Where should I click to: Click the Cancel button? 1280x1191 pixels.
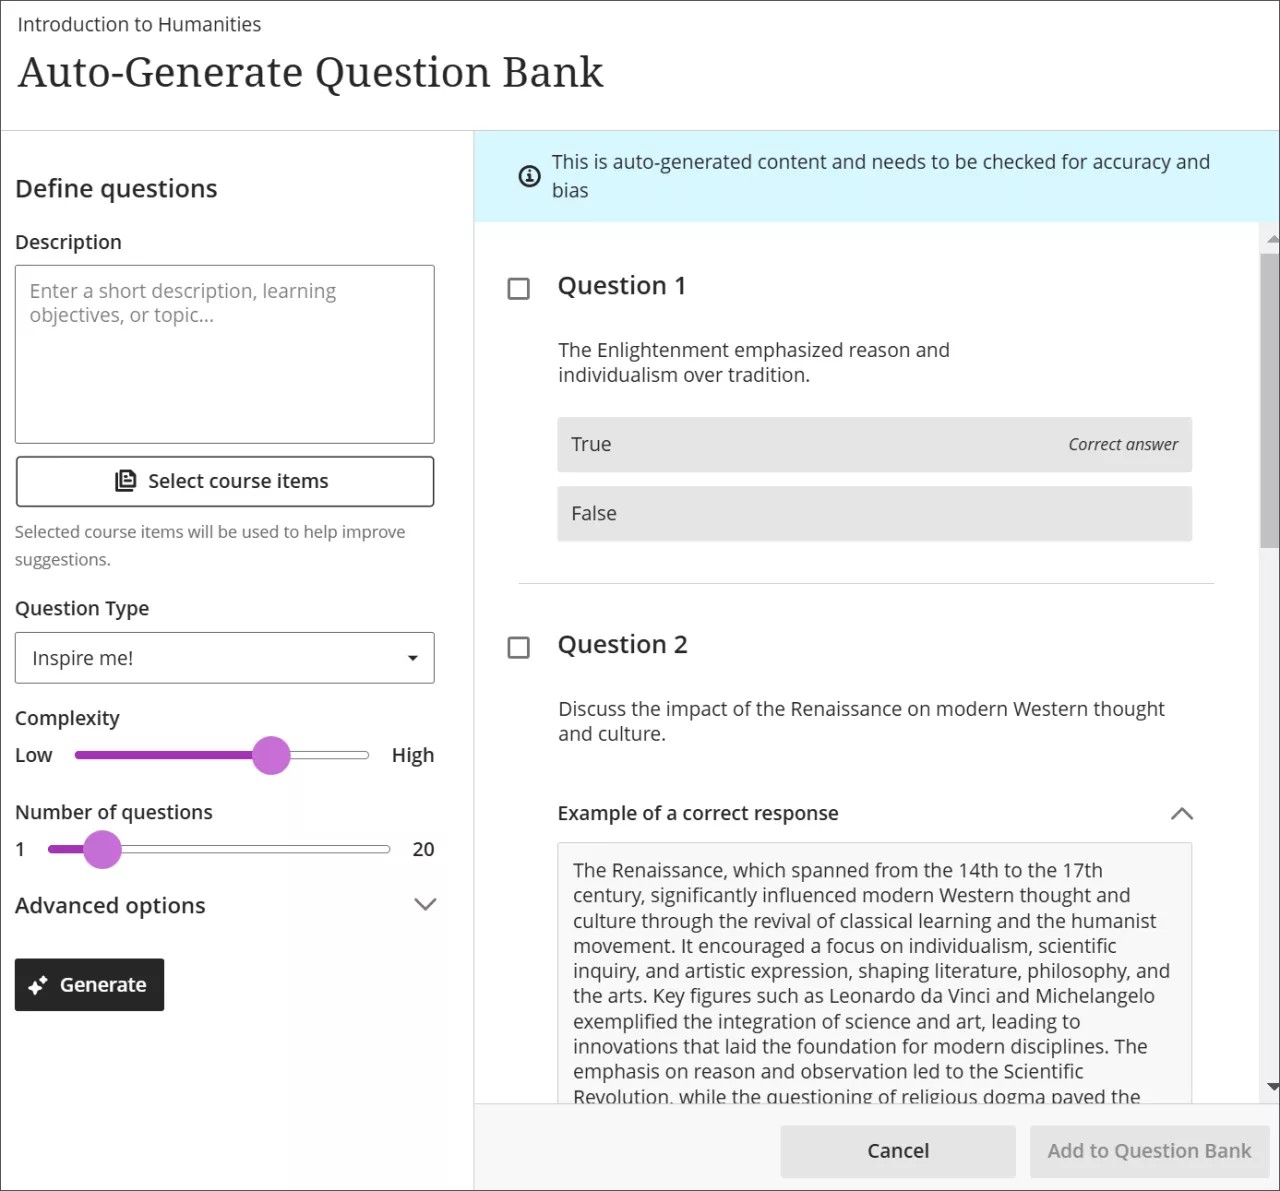point(897,1150)
